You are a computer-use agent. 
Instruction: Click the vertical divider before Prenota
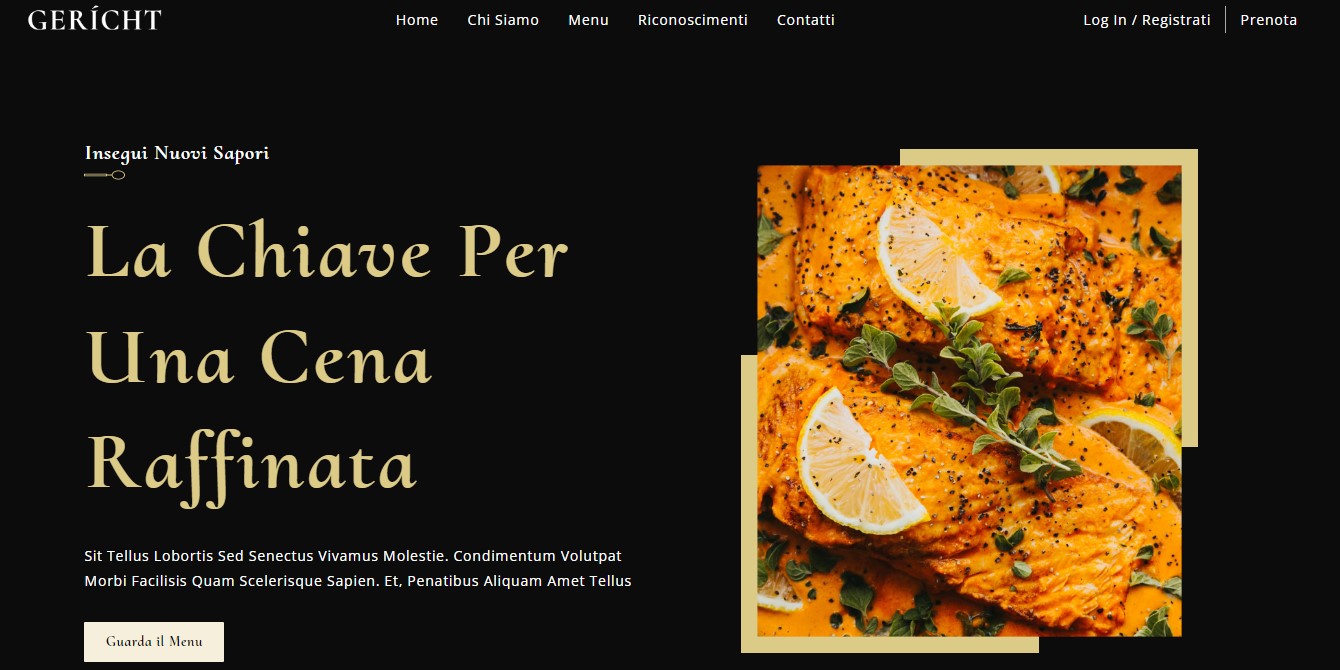point(1225,20)
